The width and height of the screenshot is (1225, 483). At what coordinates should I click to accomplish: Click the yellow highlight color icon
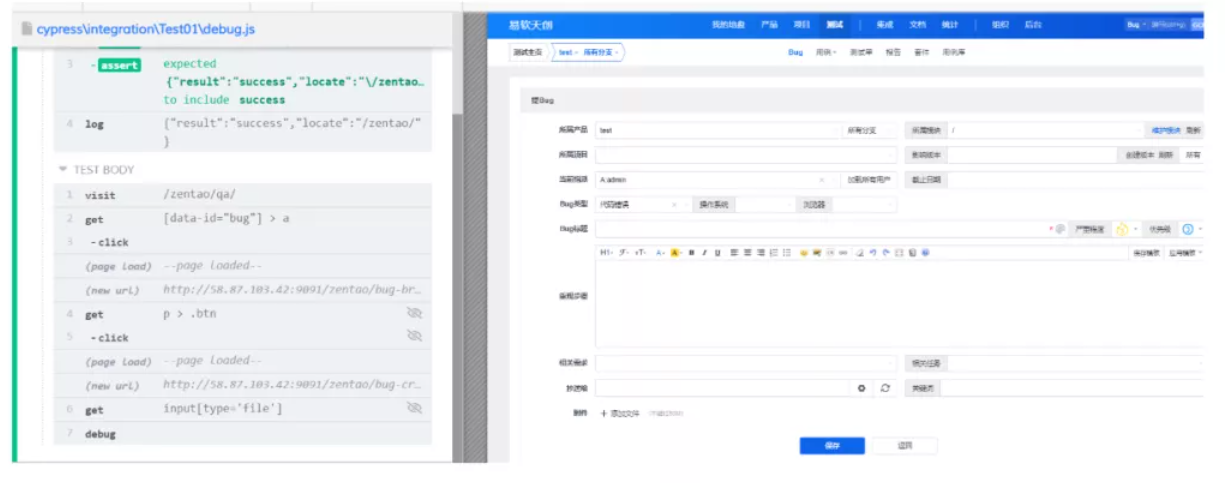675,253
